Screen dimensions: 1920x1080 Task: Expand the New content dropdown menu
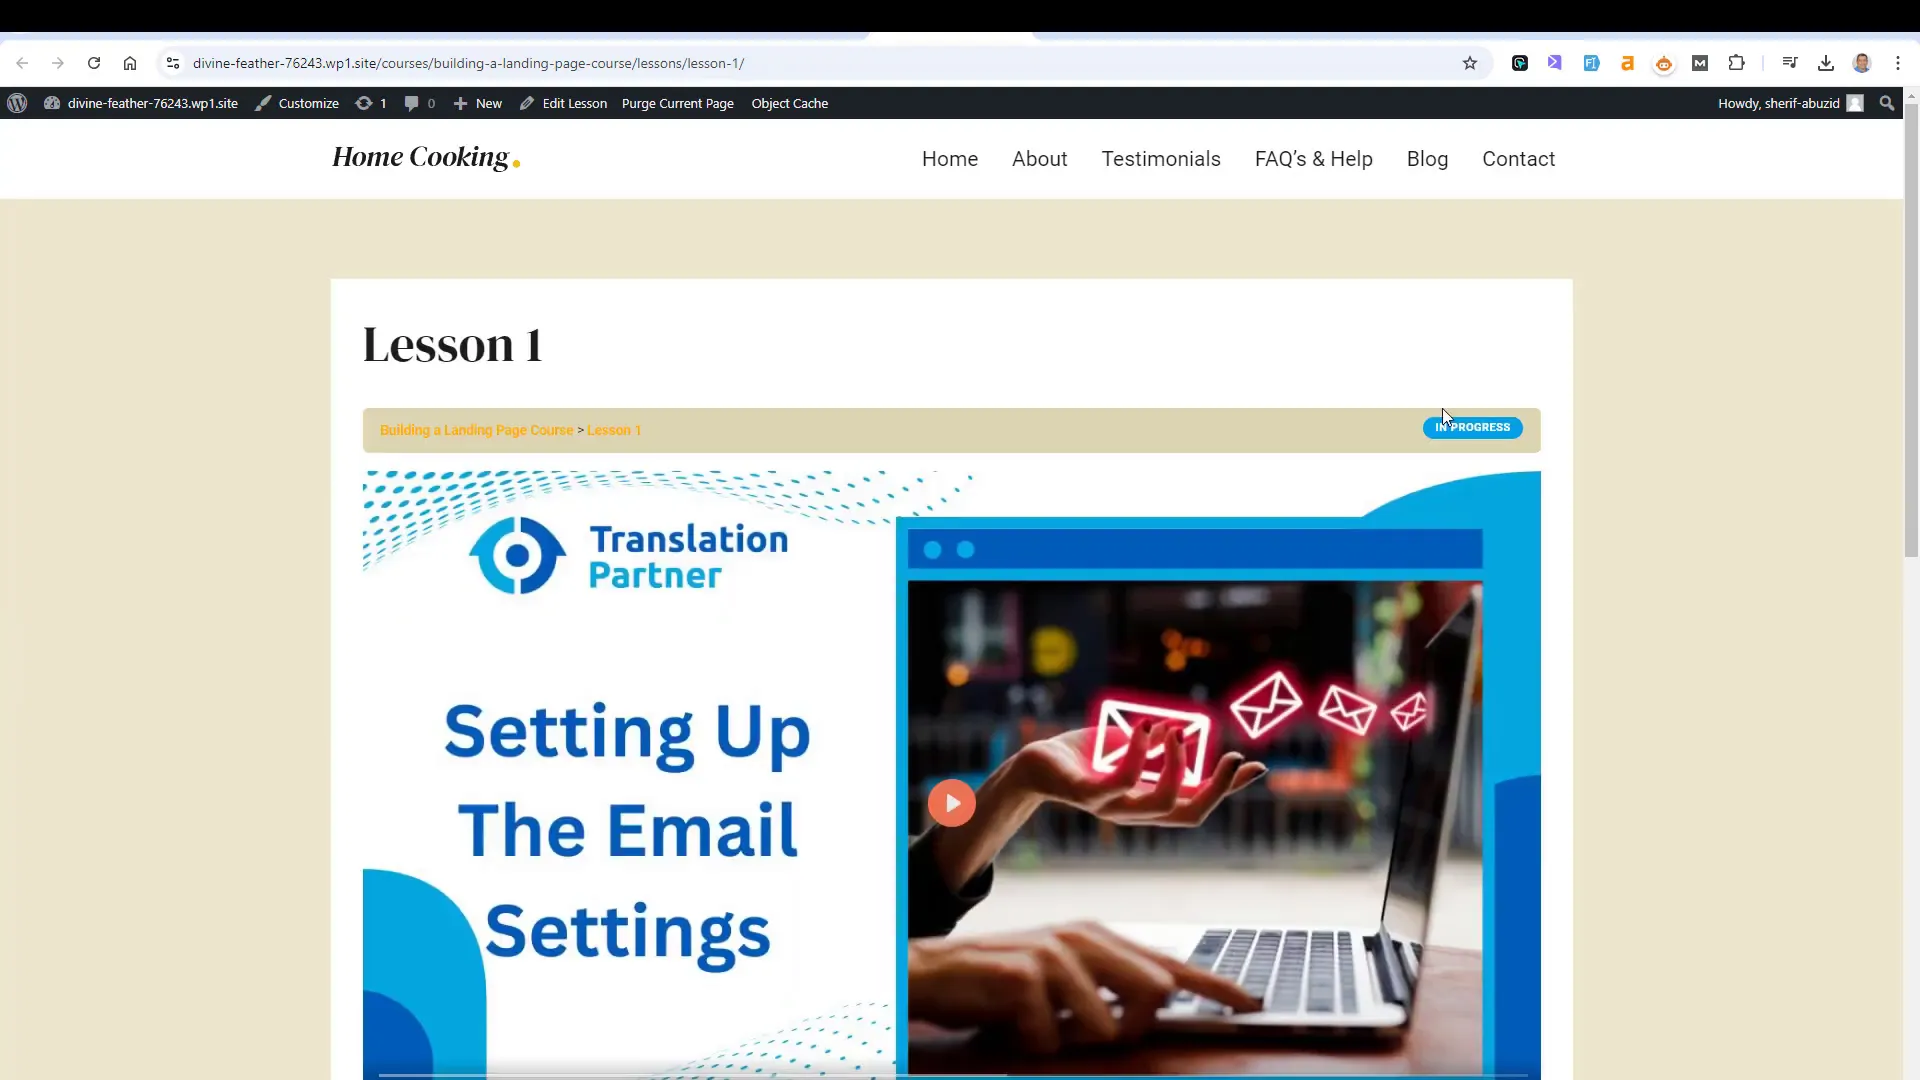click(x=477, y=103)
